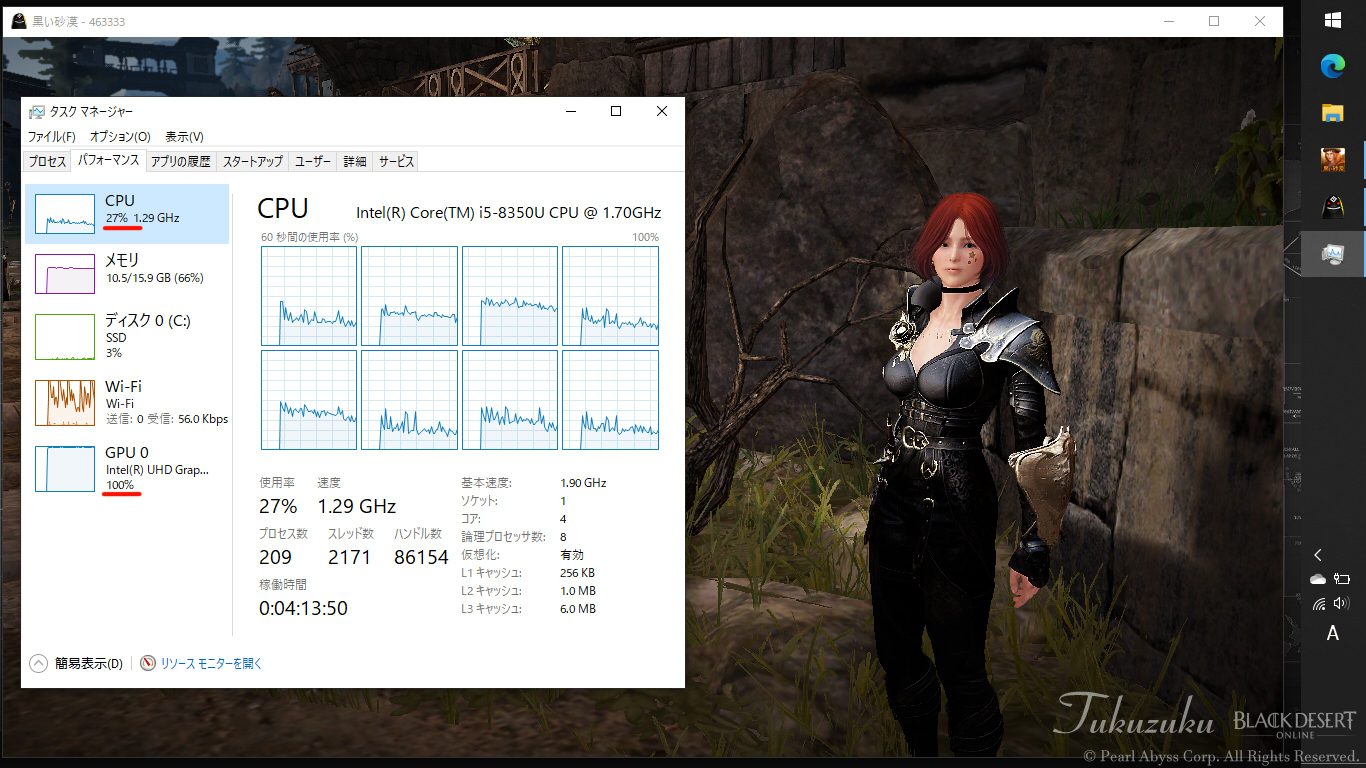
Task: Maximize the Task Manager window
Action: point(616,112)
